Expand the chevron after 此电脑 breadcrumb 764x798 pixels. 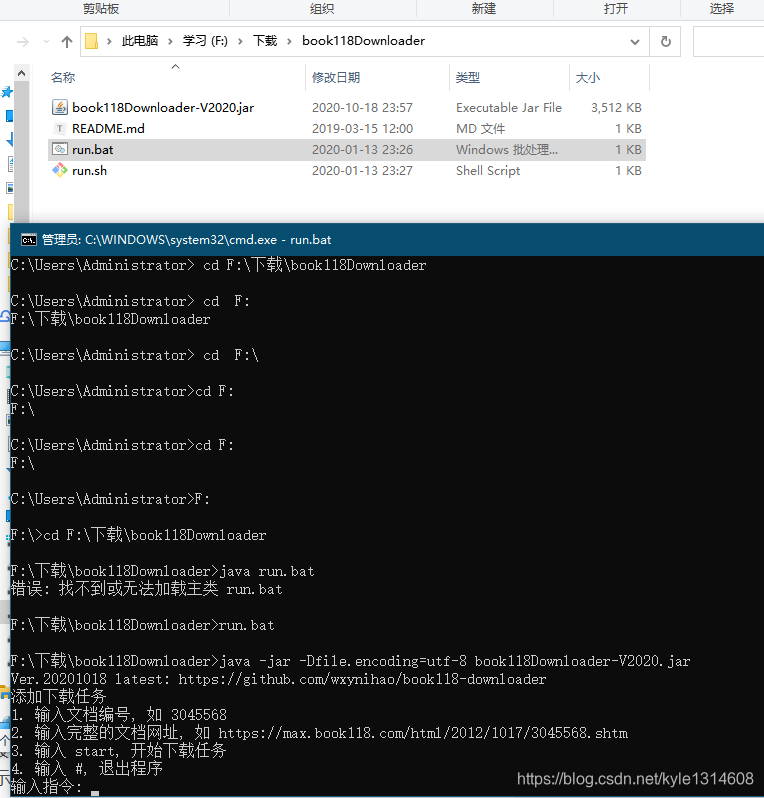171,41
